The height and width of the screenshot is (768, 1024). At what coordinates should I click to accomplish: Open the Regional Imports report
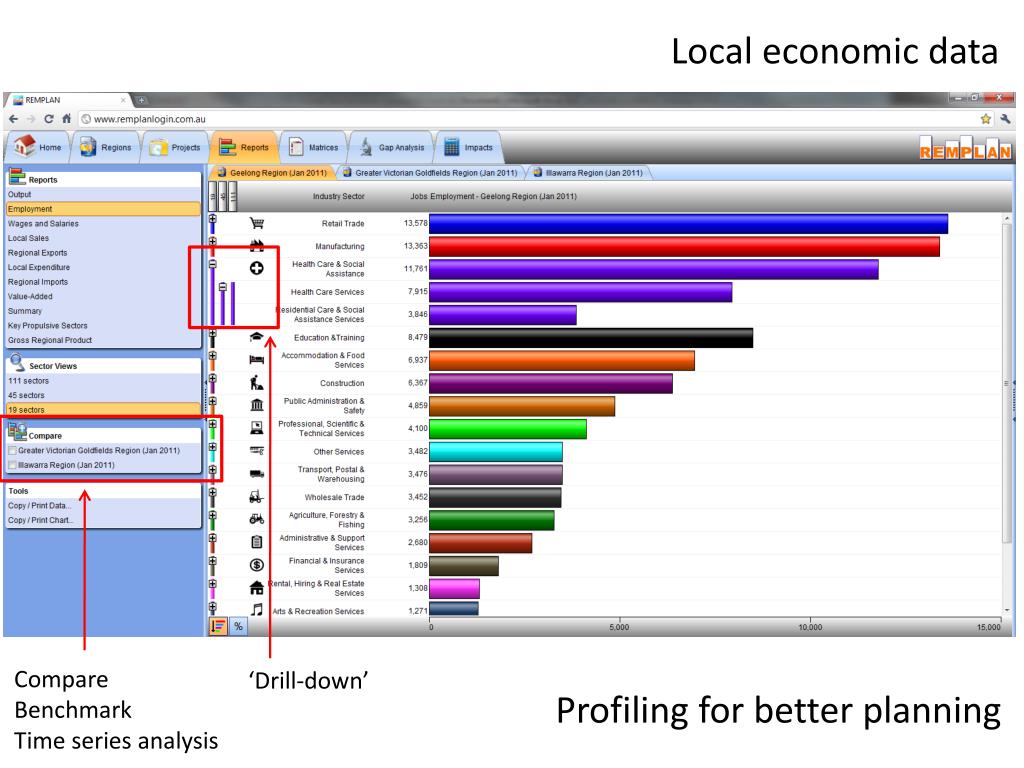pyautogui.click(x=103, y=282)
